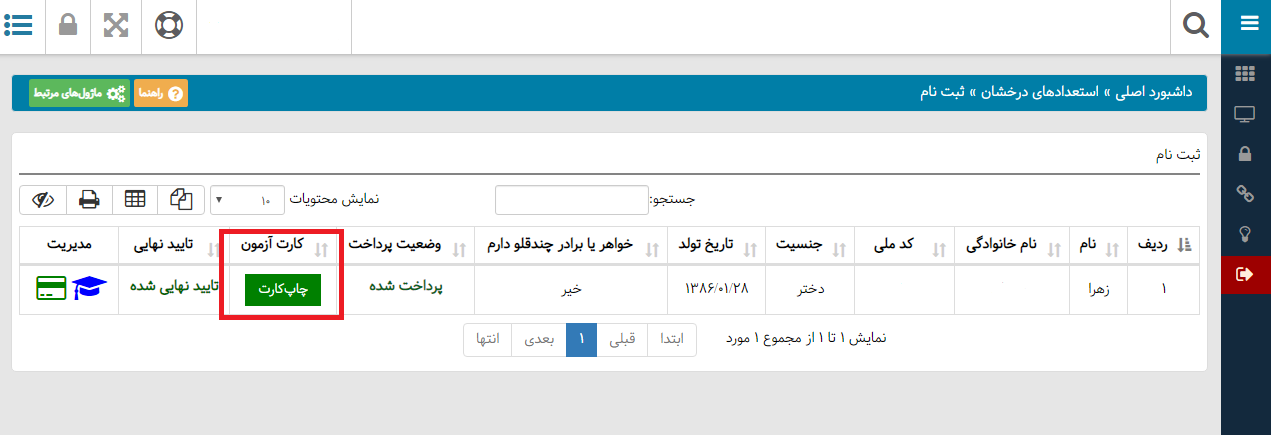1271x435 pixels.
Task: Copy table data with the copy icon
Action: coord(181,199)
